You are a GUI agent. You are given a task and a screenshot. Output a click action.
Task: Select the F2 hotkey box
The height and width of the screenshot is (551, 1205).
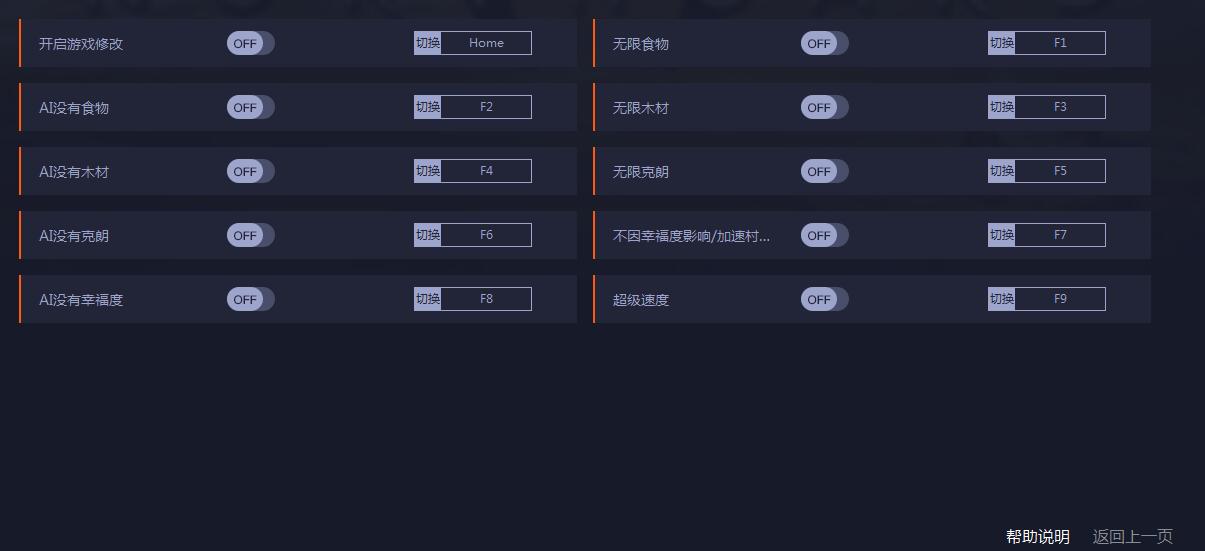coord(486,107)
